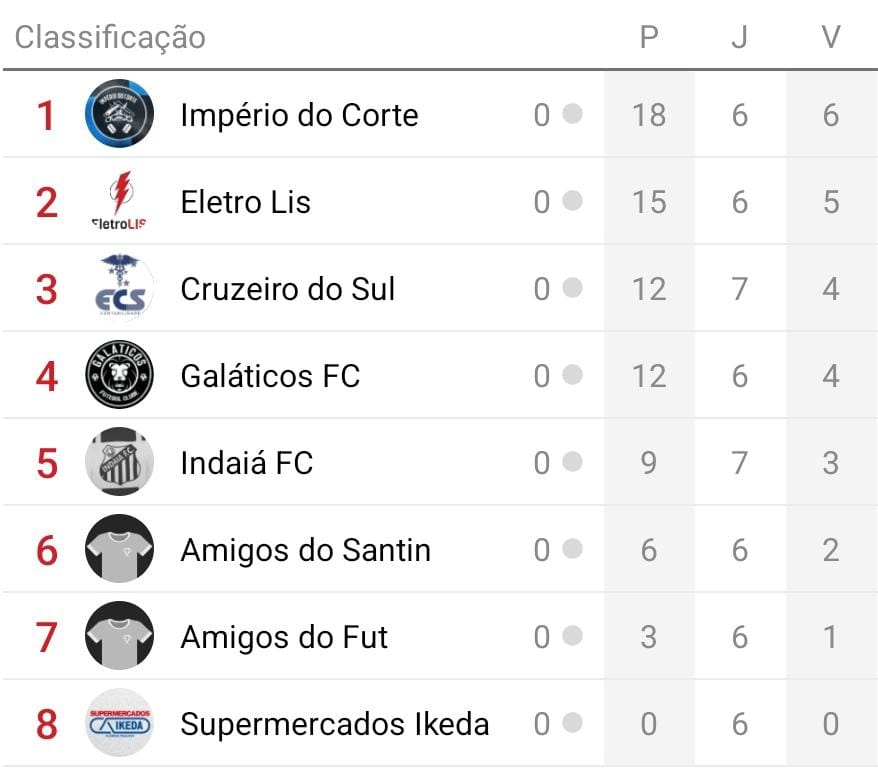Image resolution: width=878 pixels, height=768 pixels.
Task: Click the Império do Corte team logo
Action: 119,115
